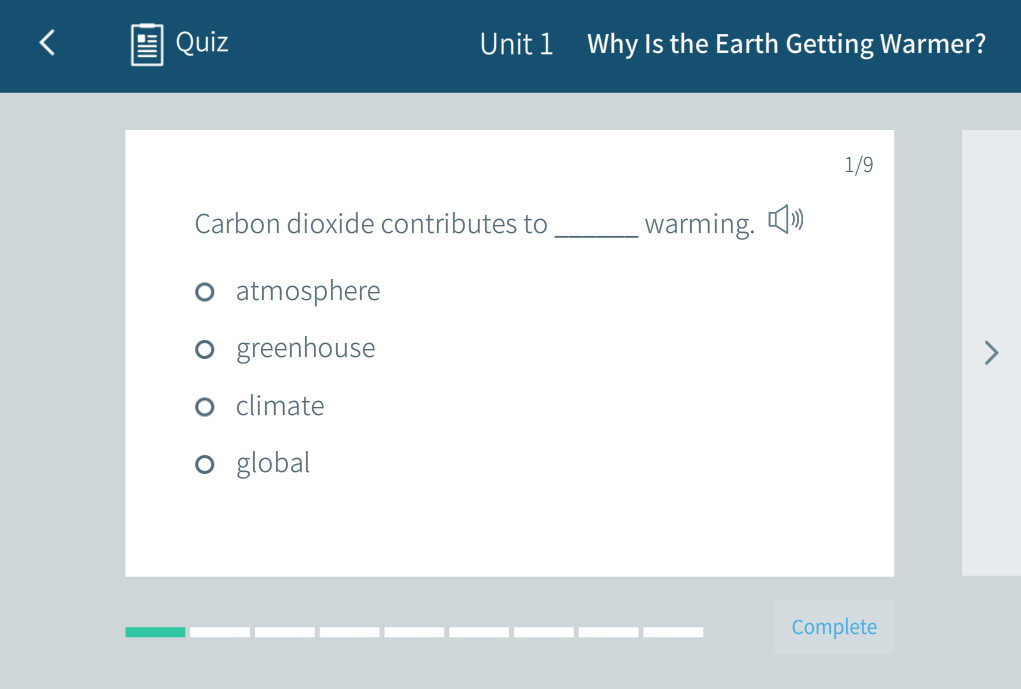Choose the 'global' radio option

pyautogui.click(x=205, y=464)
